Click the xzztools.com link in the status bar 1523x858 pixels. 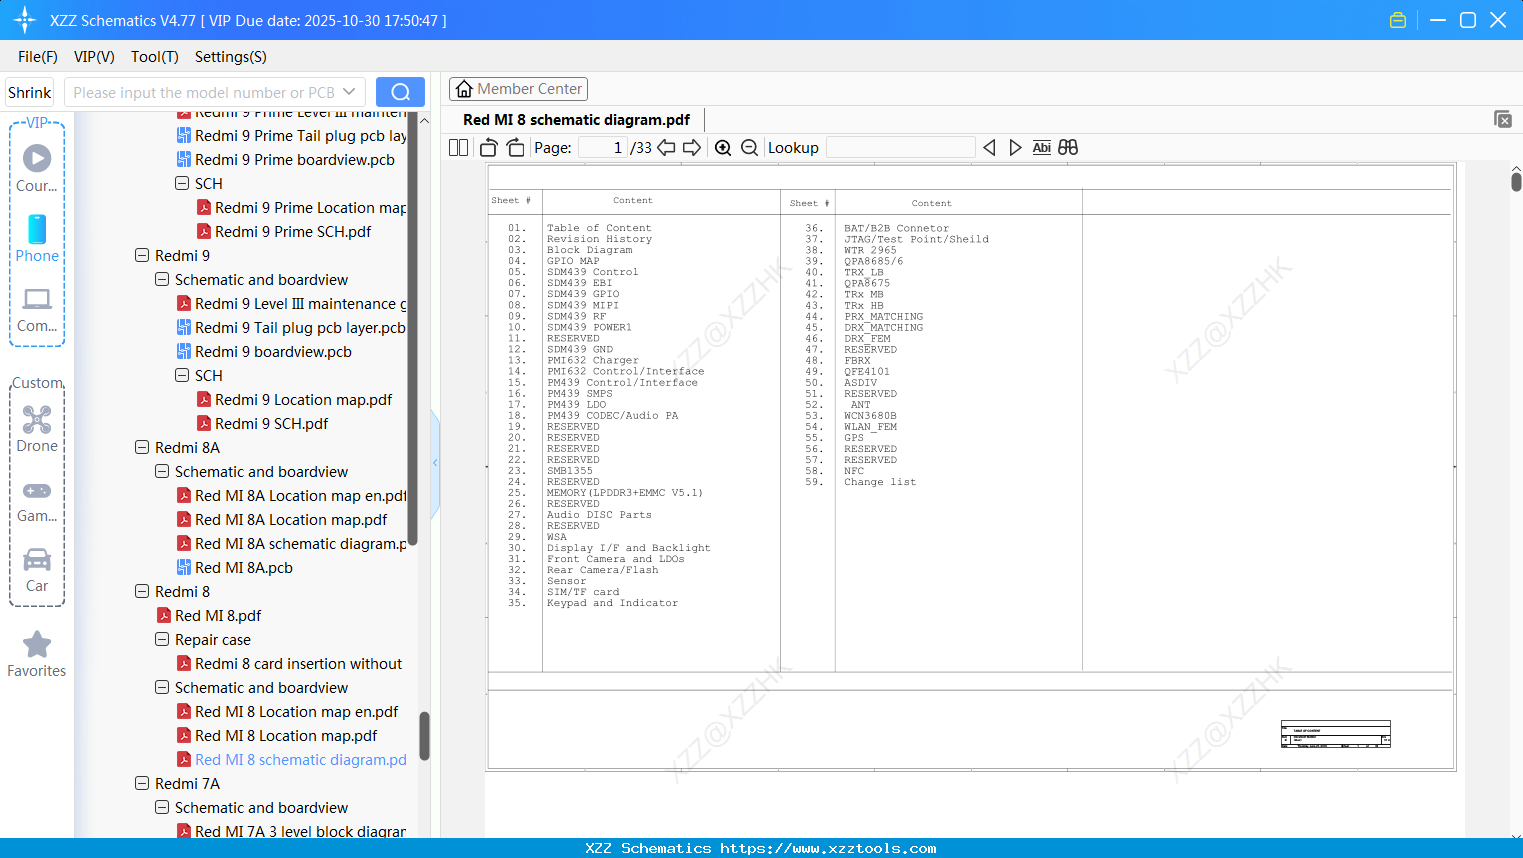click(828, 848)
